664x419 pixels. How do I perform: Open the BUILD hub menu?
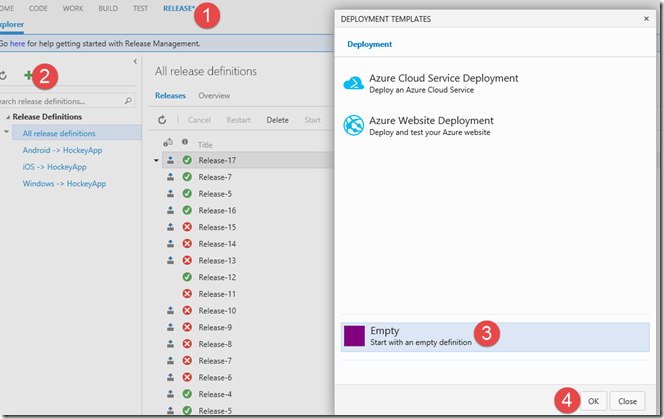pos(108,8)
